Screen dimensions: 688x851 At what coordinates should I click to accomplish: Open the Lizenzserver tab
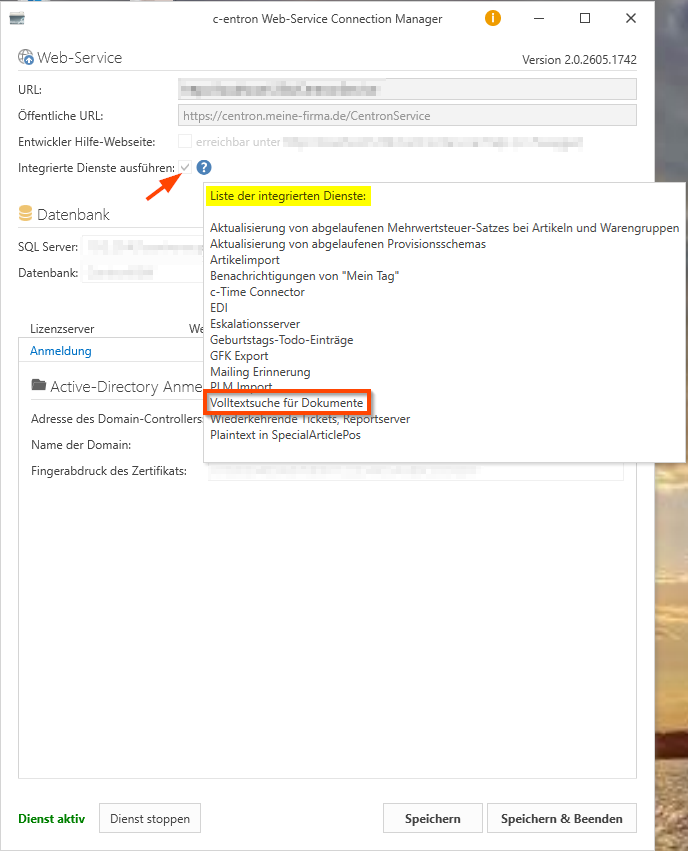click(x=62, y=329)
